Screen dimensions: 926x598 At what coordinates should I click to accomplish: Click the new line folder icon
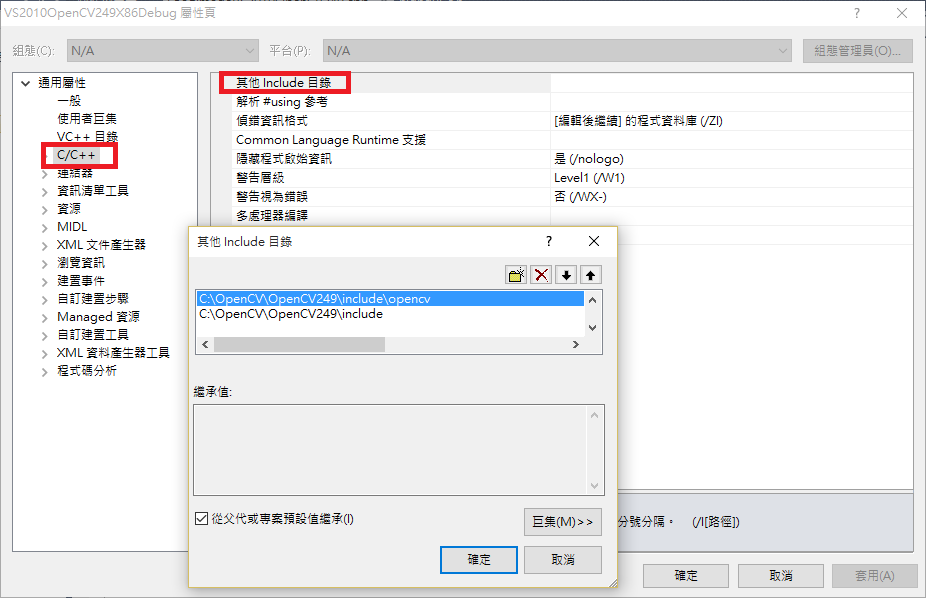point(516,275)
